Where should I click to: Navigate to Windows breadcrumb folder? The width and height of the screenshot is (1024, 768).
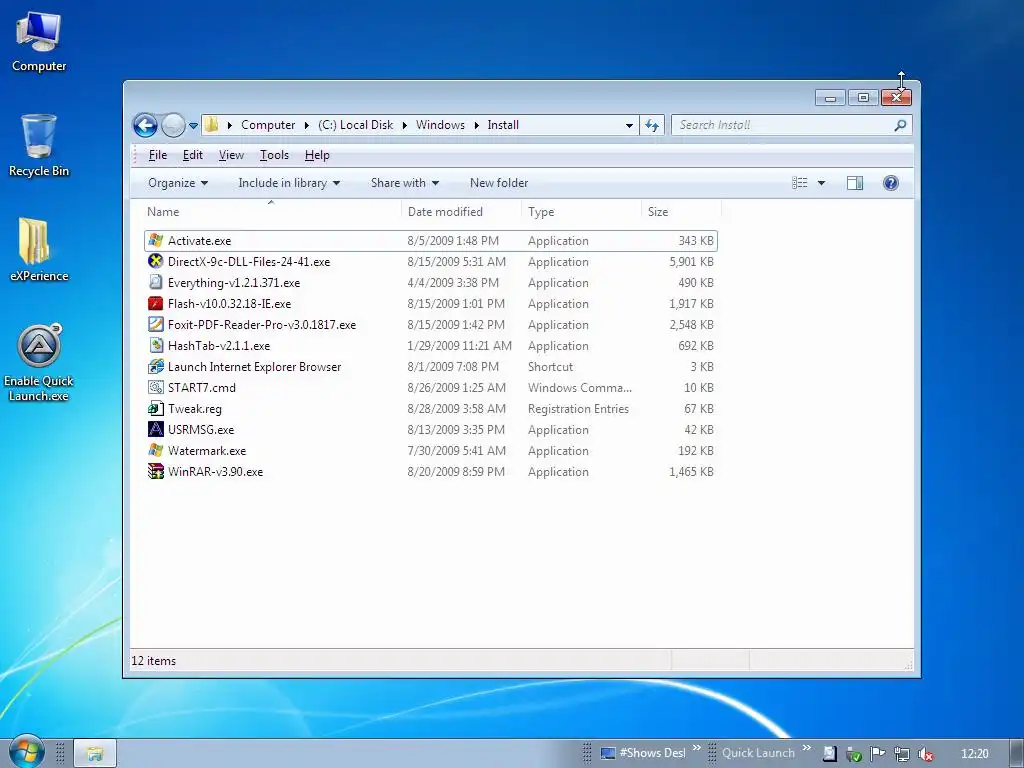coord(440,125)
